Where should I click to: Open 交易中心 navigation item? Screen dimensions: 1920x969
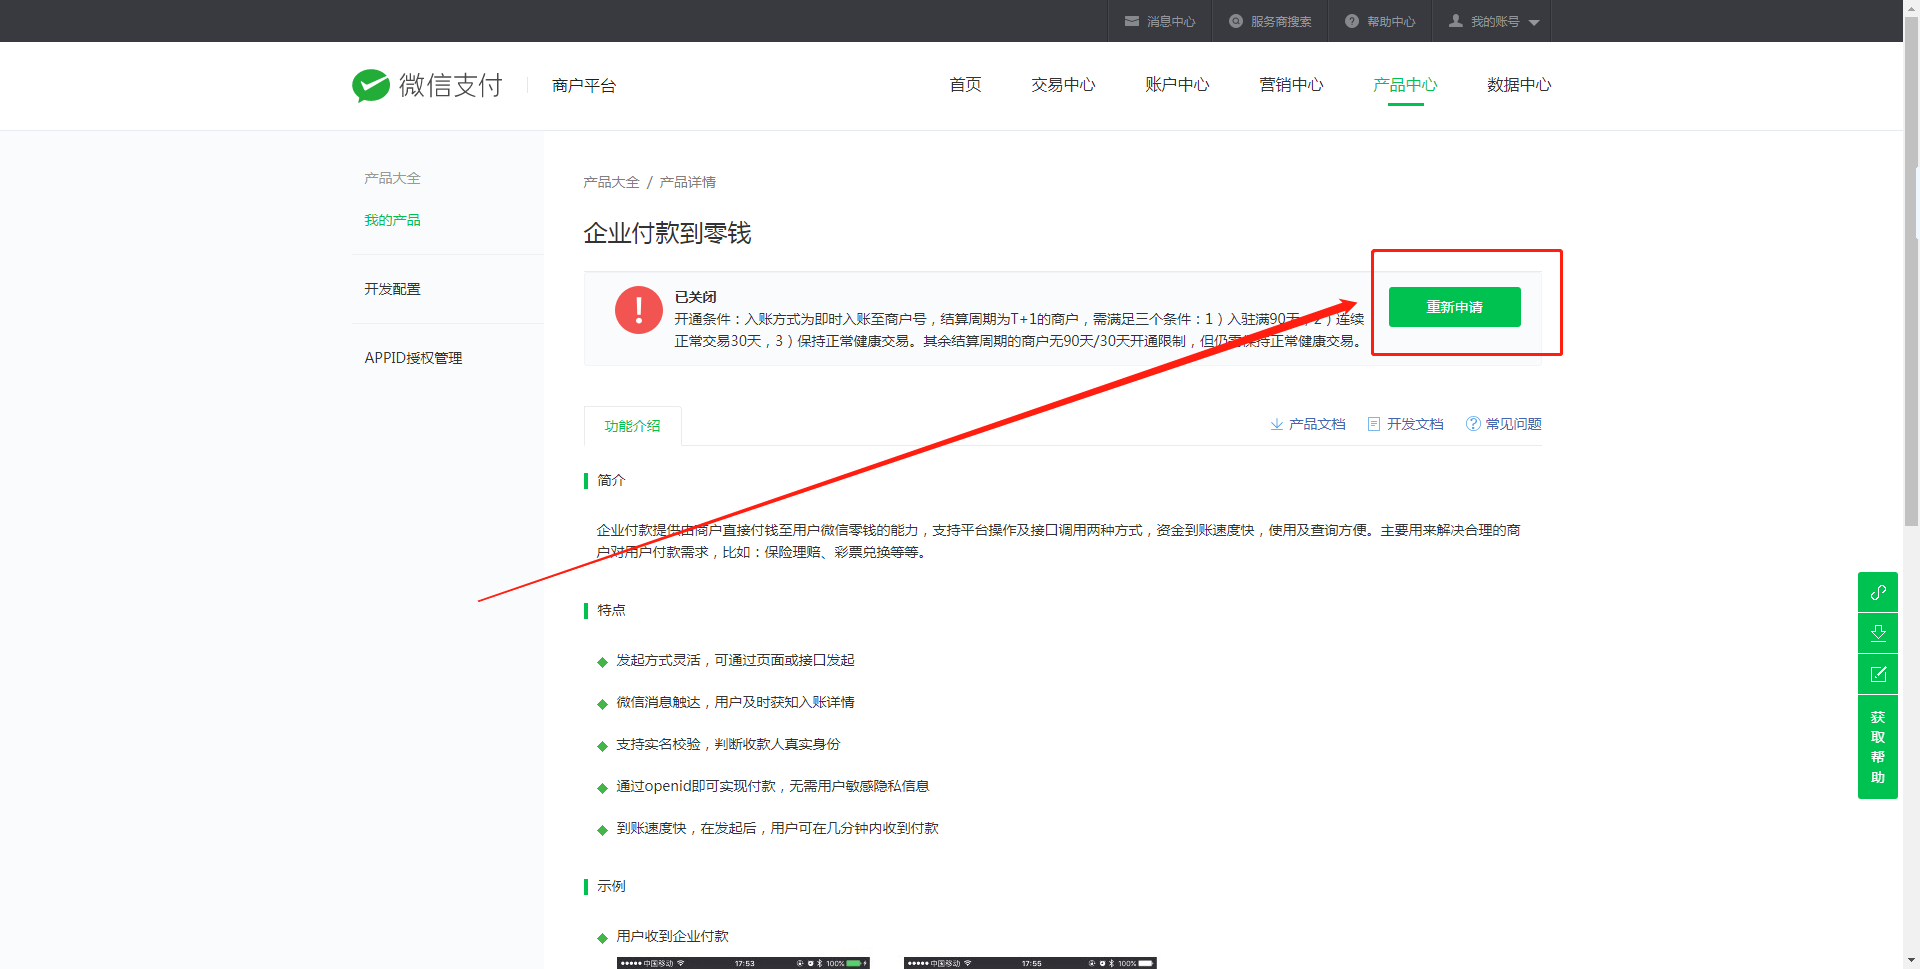coord(1063,85)
